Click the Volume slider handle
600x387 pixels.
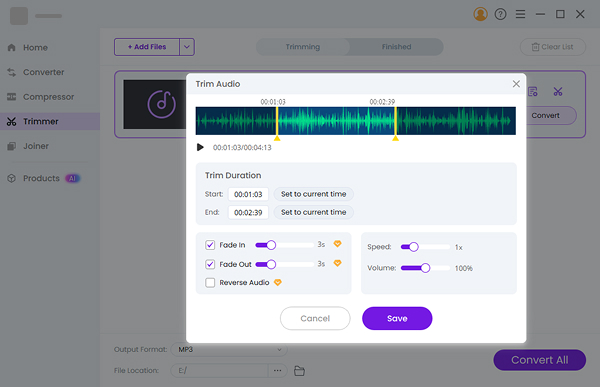tap(425, 268)
